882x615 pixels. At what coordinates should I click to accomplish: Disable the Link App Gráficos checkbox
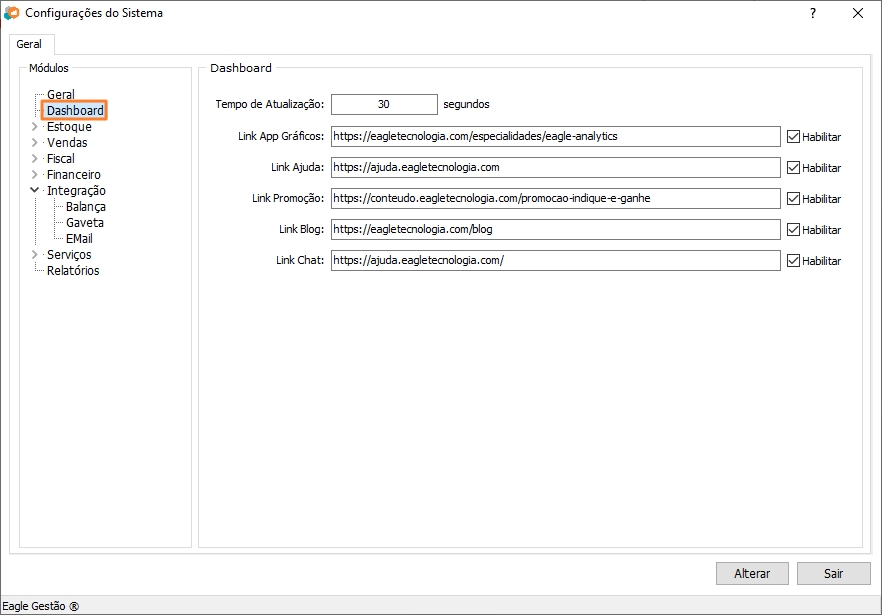tap(794, 137)
